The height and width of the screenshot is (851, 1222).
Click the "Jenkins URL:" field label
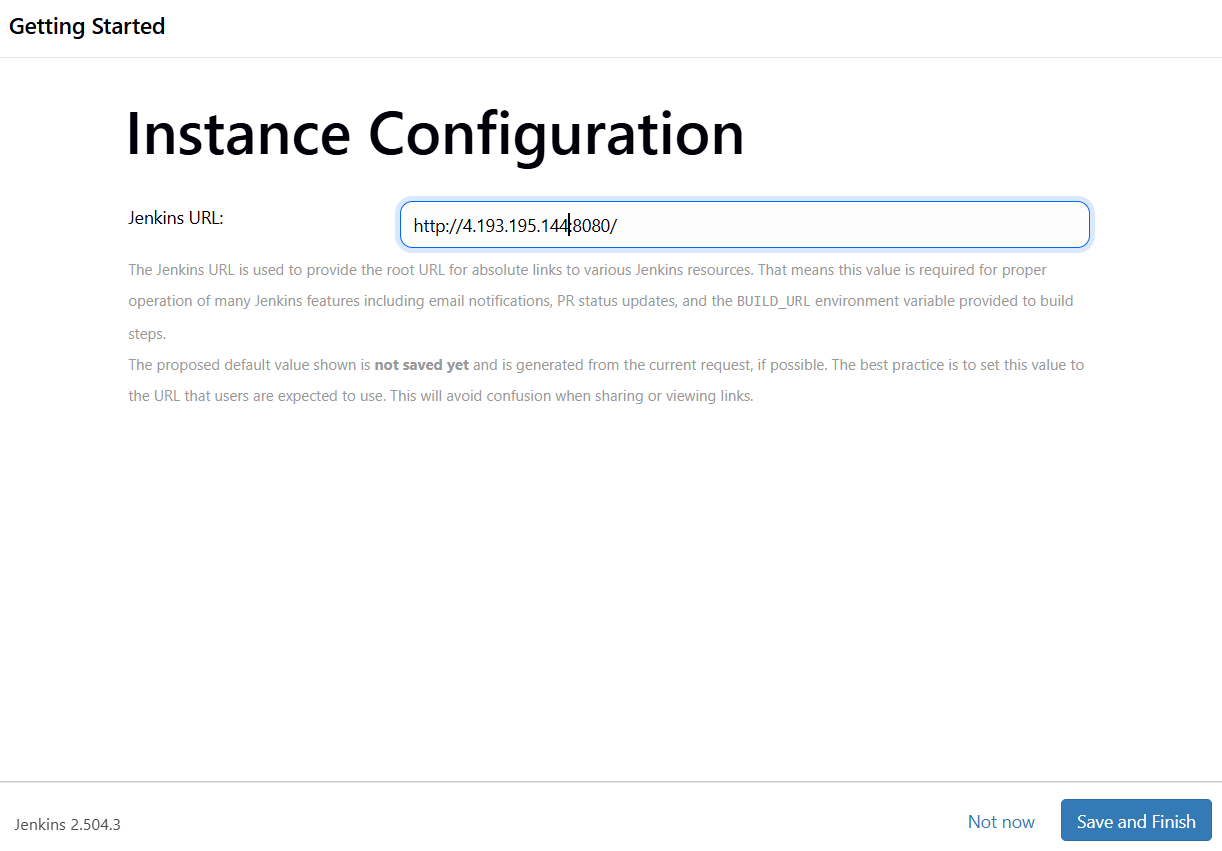click(x=175, y=217)
